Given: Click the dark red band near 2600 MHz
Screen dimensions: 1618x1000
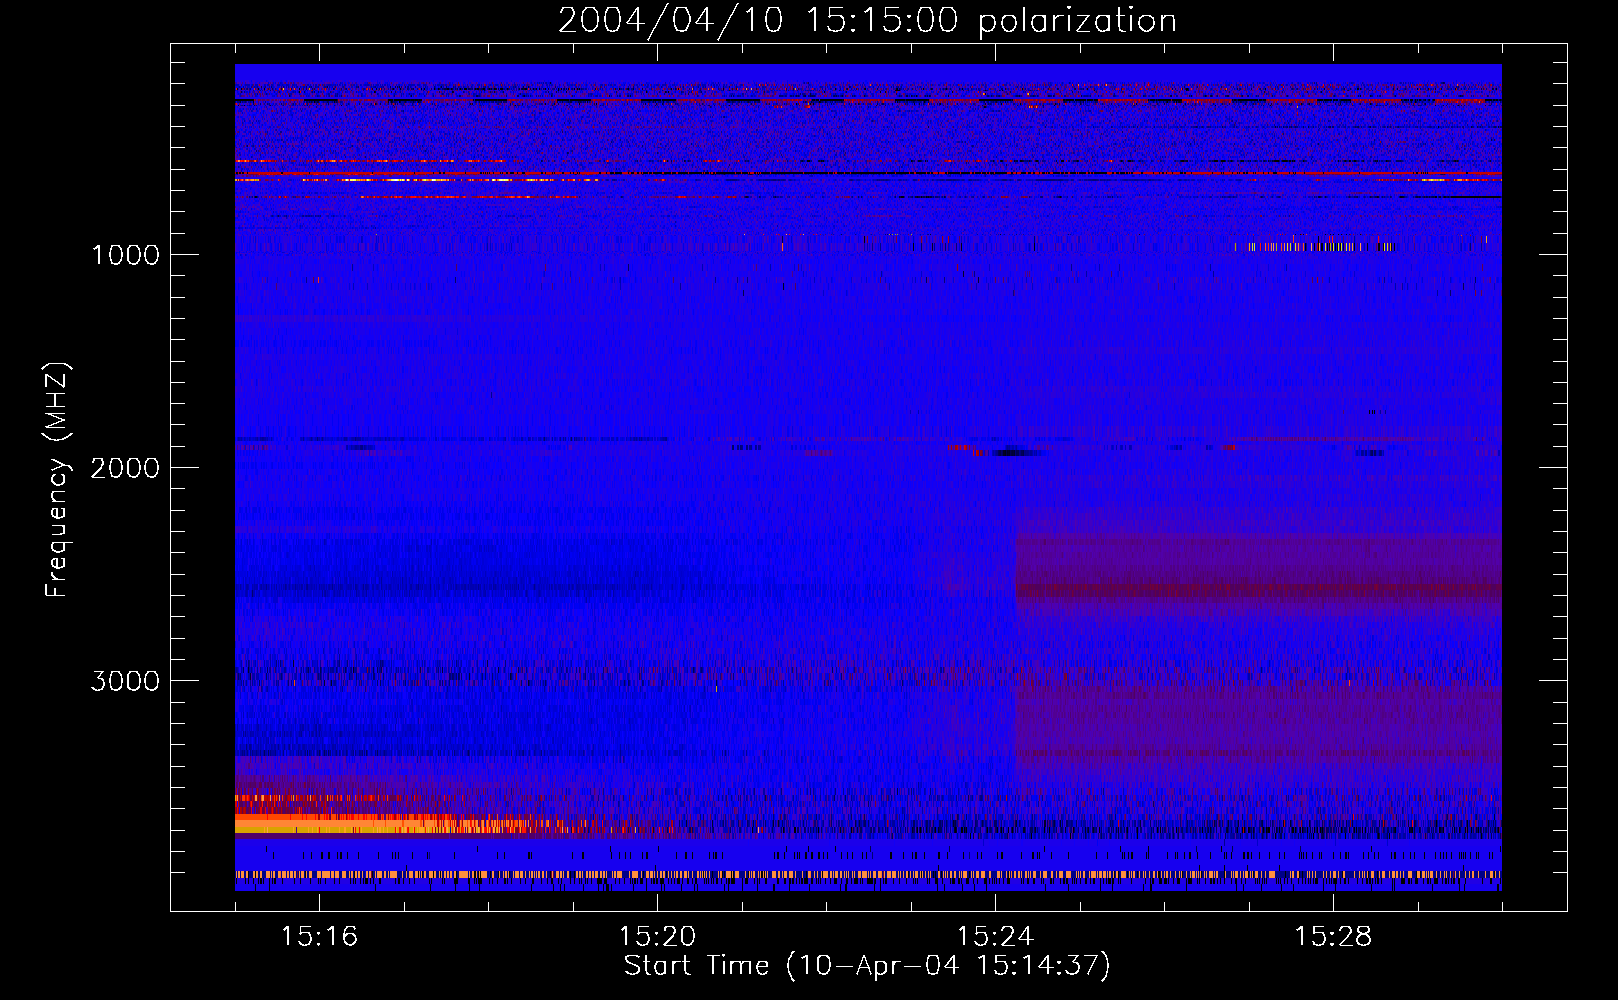Looking at the screenshot, I should pos(1258,591).
